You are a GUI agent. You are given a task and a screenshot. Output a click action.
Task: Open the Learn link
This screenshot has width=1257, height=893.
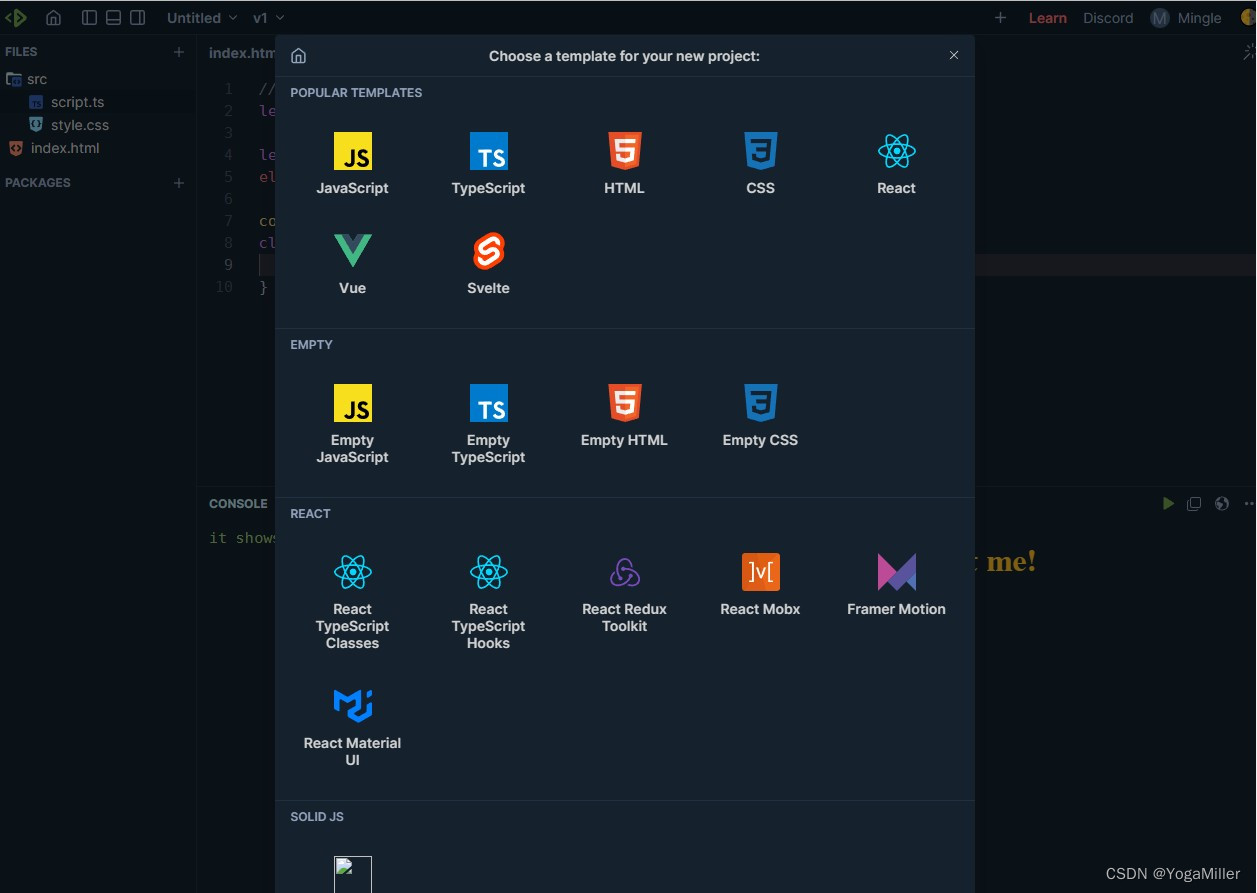pyautogui.click(x=1047, y=18)
